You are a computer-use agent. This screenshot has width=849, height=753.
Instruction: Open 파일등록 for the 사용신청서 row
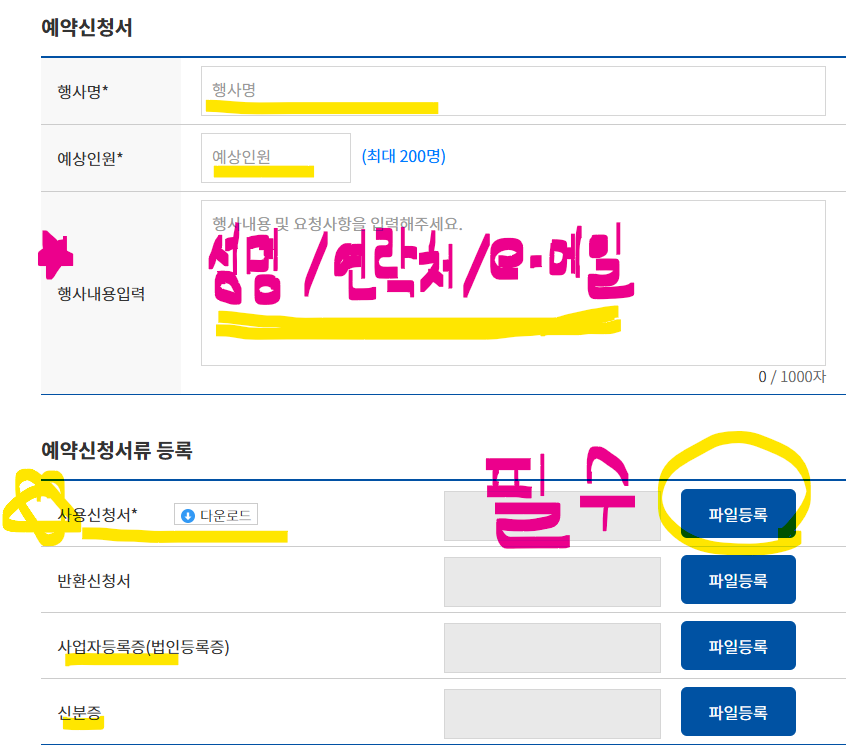pos(738,514)
